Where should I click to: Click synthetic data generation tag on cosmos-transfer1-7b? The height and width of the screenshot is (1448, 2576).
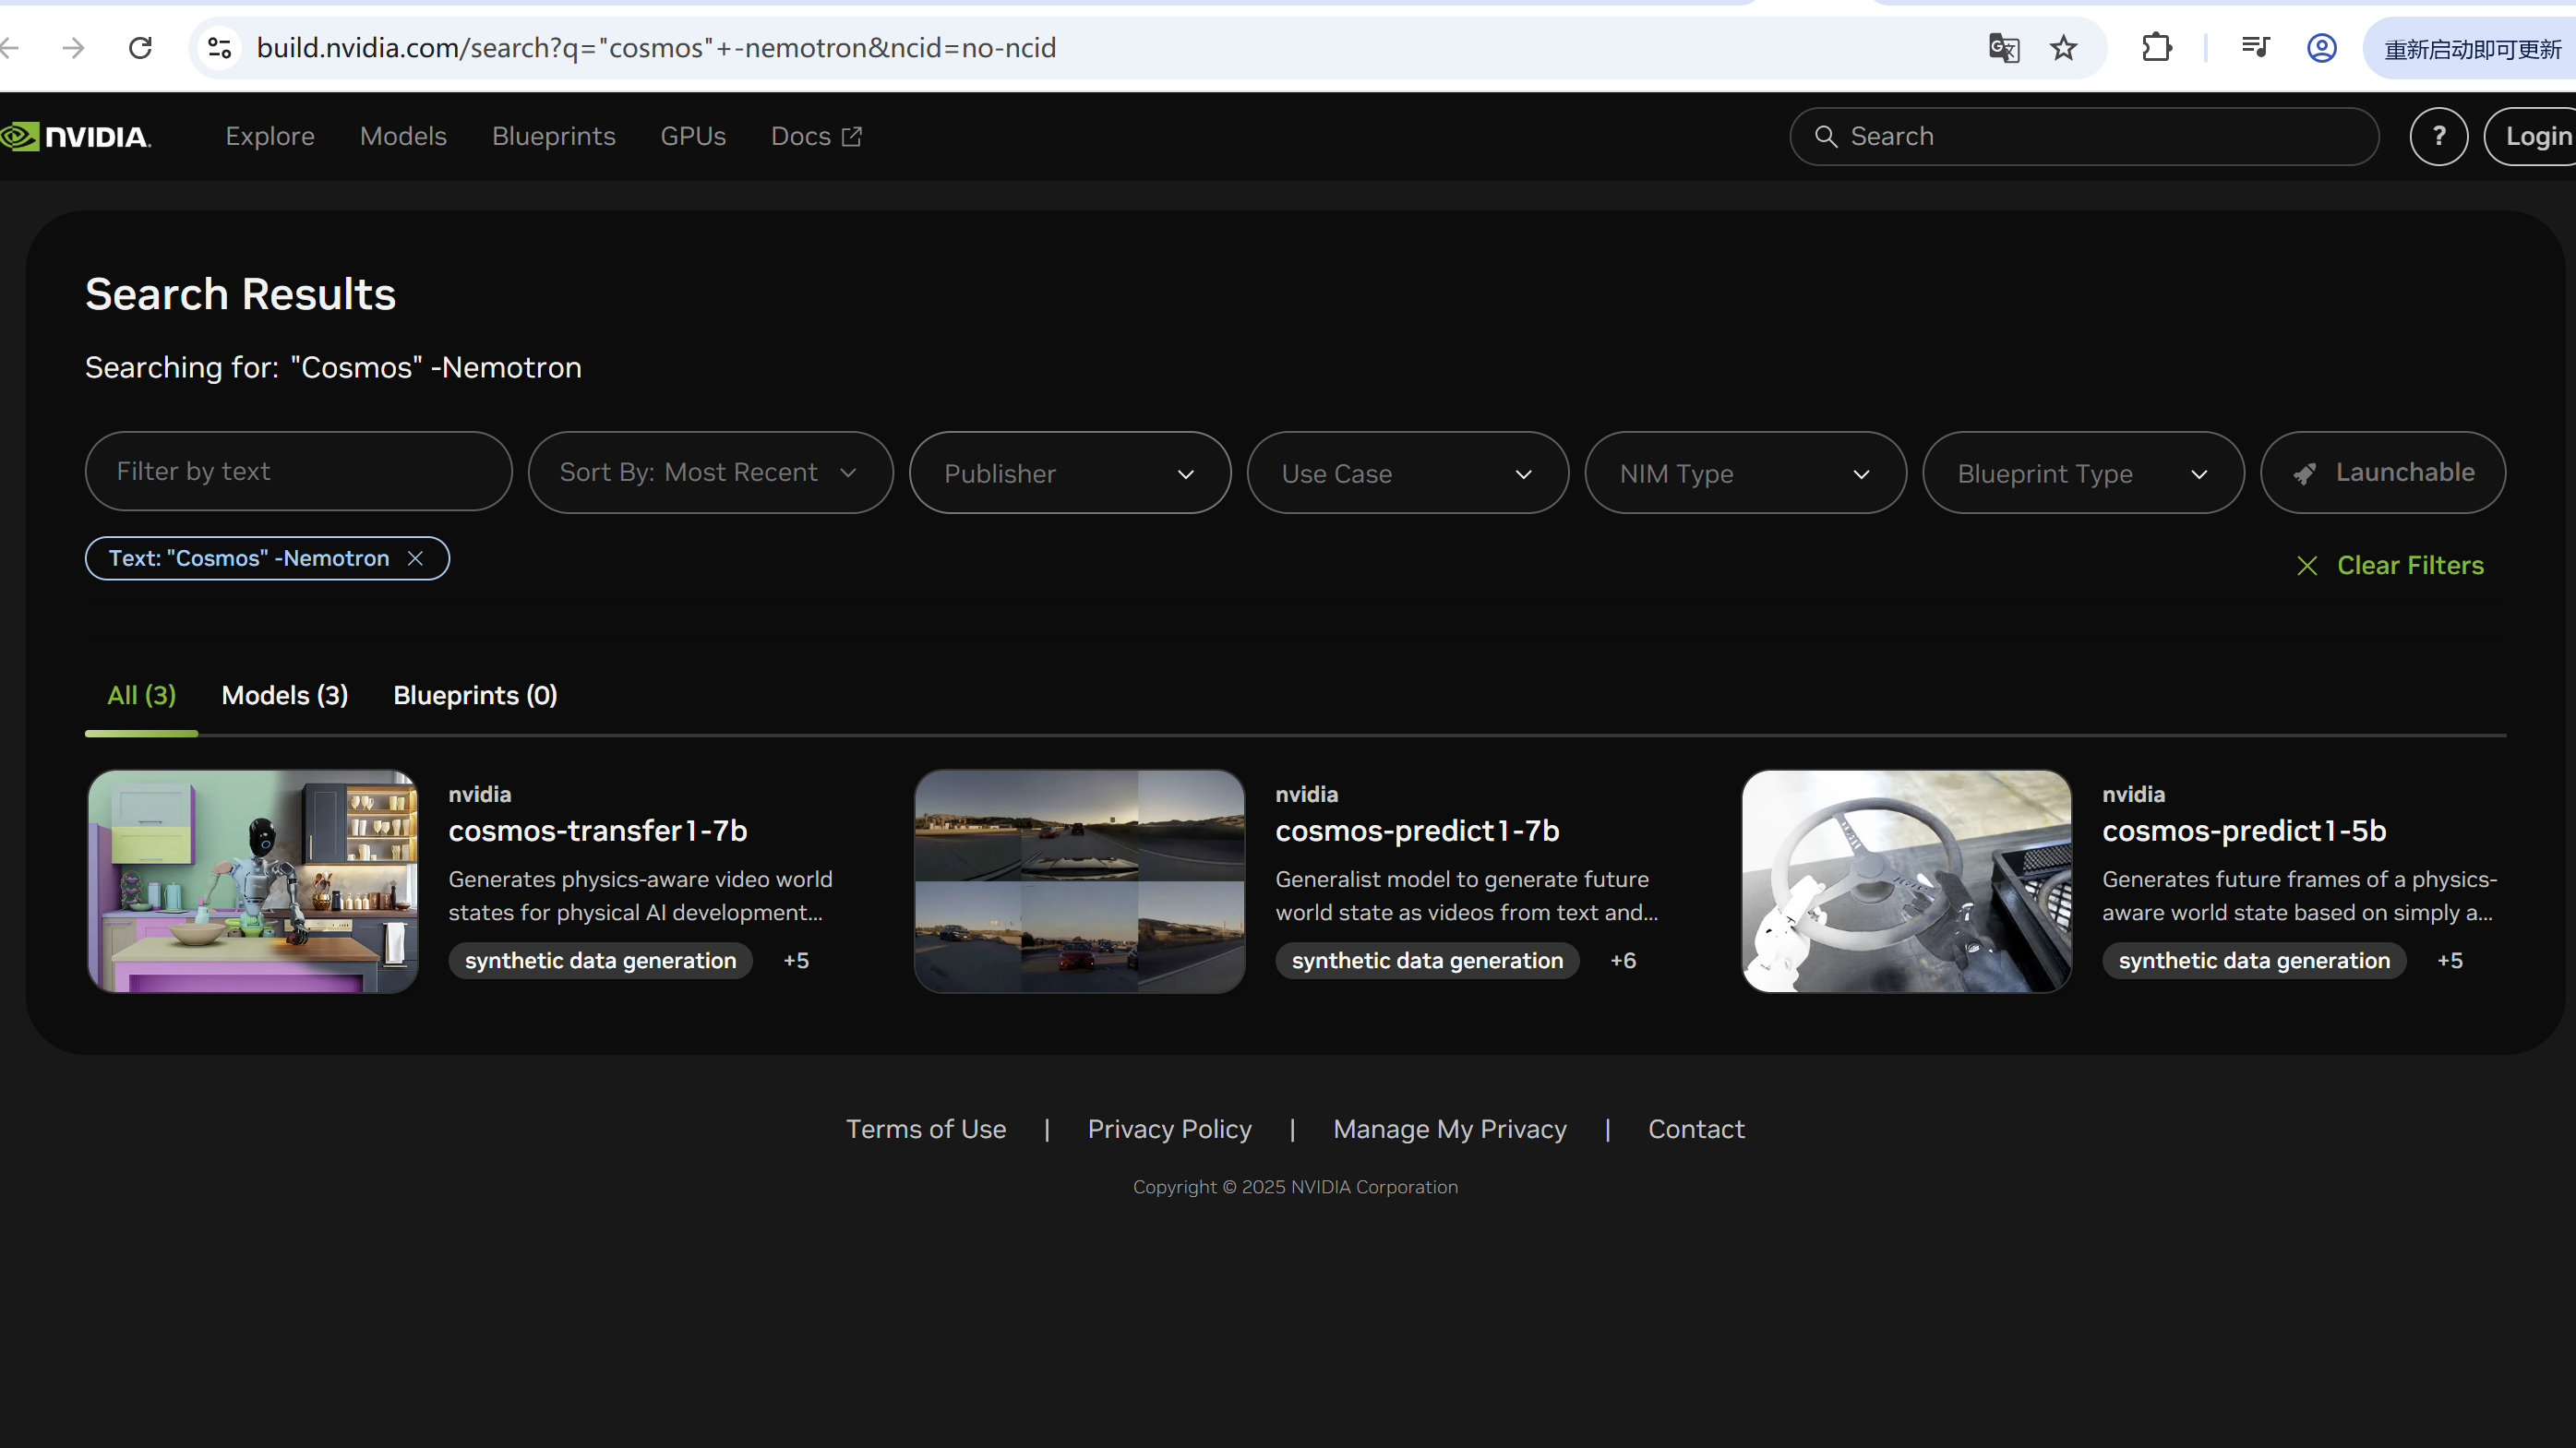point(600,961)
